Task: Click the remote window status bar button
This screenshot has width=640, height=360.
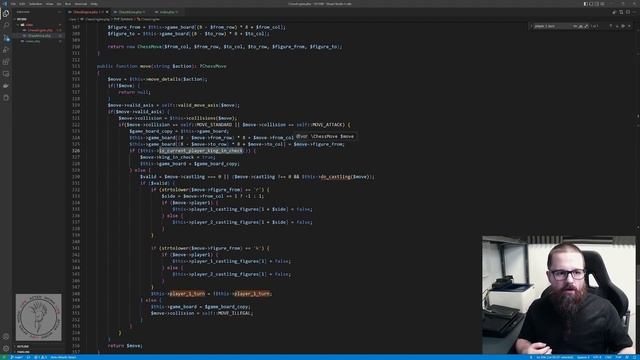Action: click(x=4, y=357)
